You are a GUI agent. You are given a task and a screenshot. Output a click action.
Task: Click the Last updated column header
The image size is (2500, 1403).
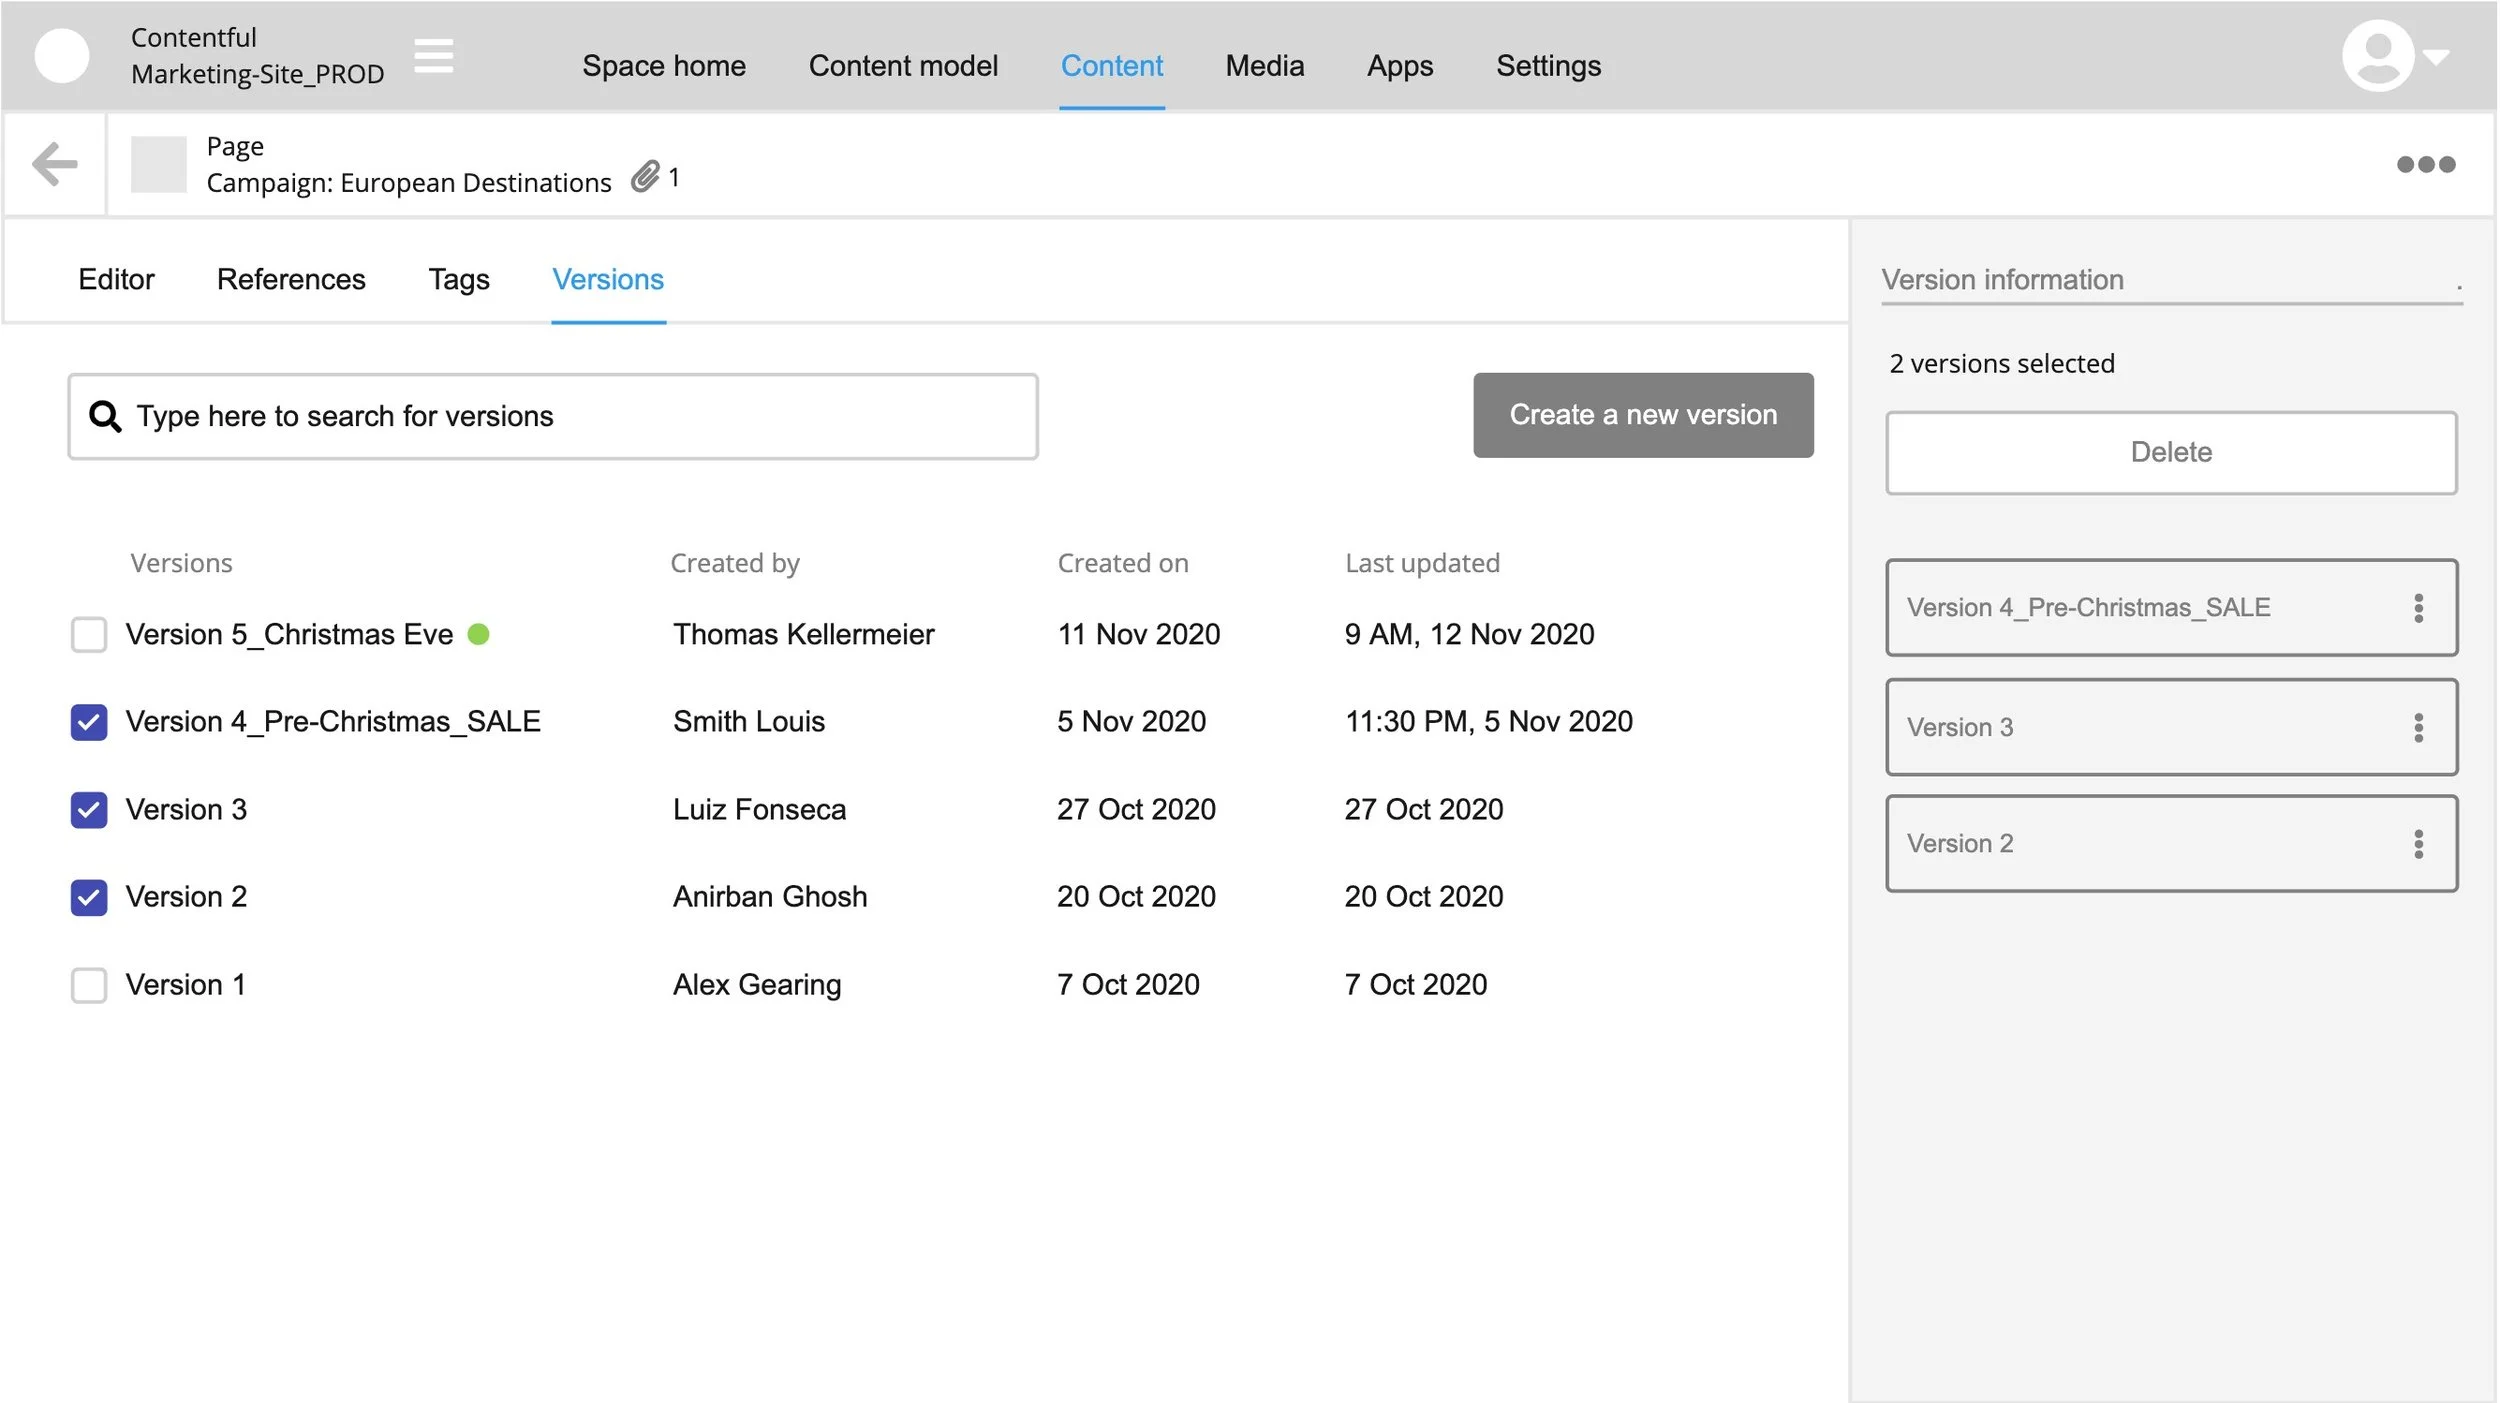[x=1422, y=564]
